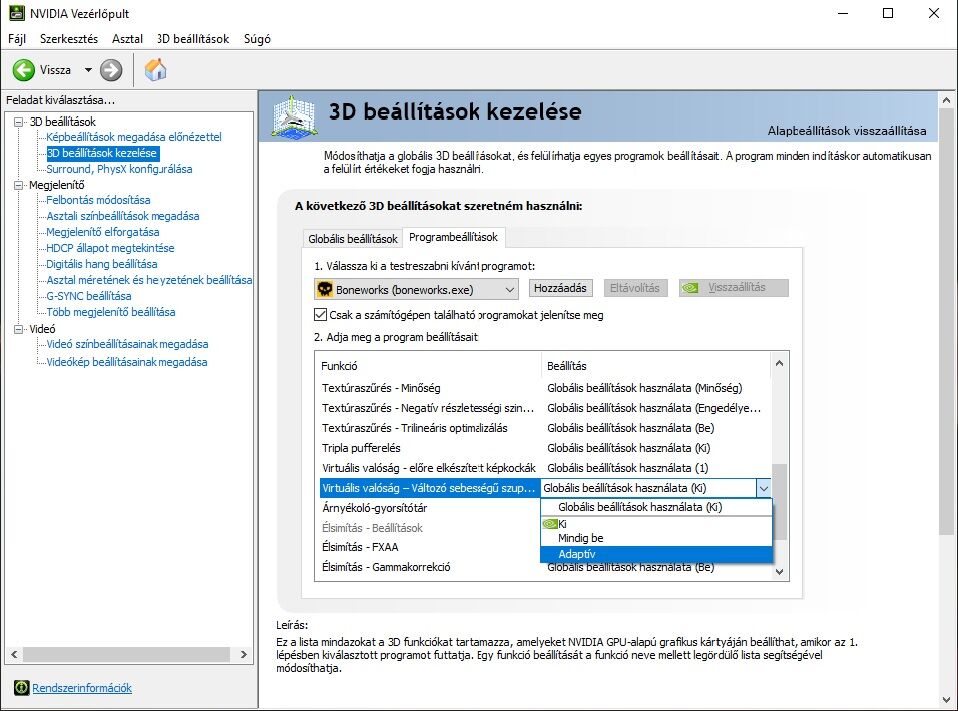Screen dimensions: 958x711
Task: Click settings list scroll up arrow
Action: pyautogui.click(x=779, y=363)
